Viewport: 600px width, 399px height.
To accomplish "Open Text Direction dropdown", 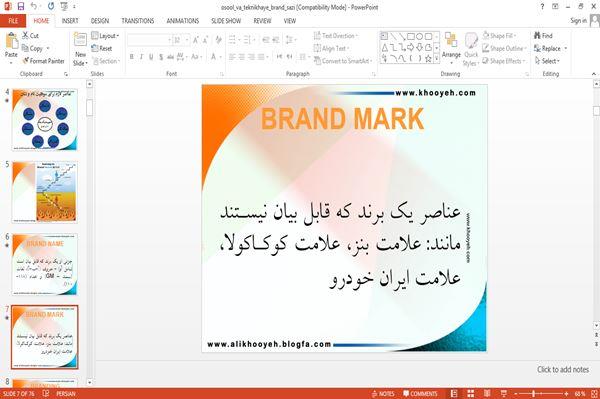I will click(336, 36).
